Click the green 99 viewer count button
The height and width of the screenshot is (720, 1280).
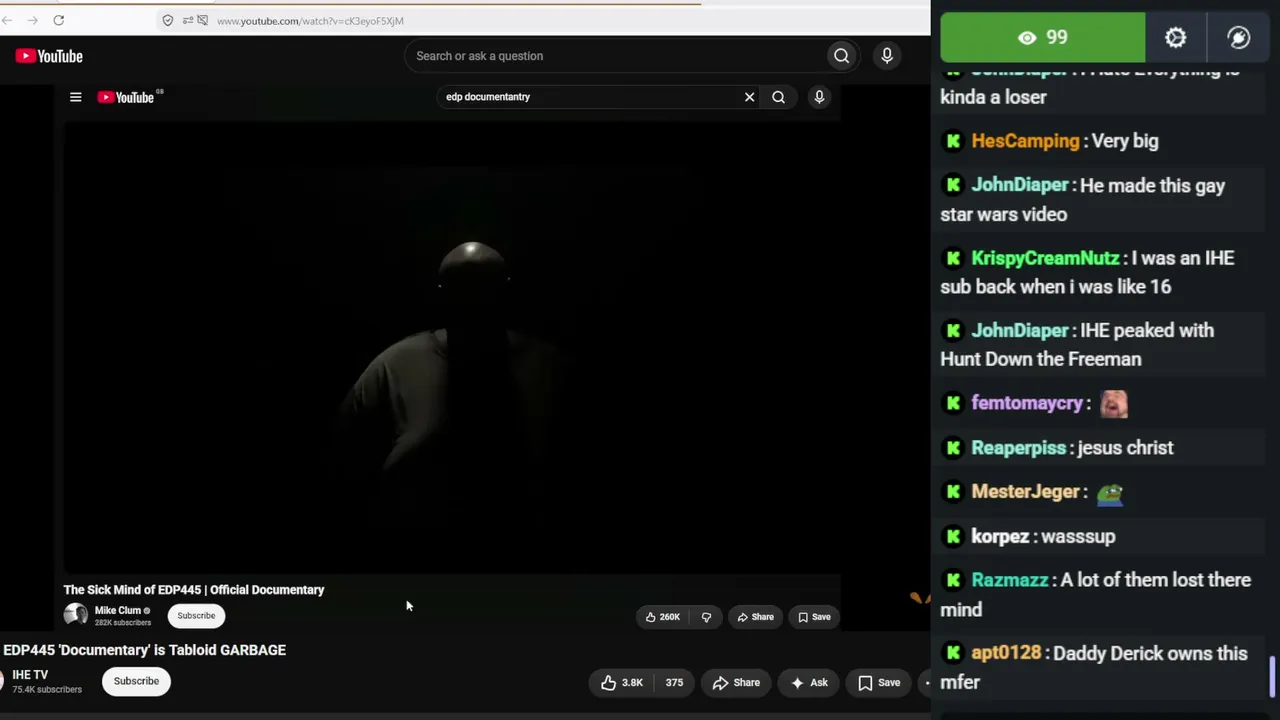(x=1043, y=38)
